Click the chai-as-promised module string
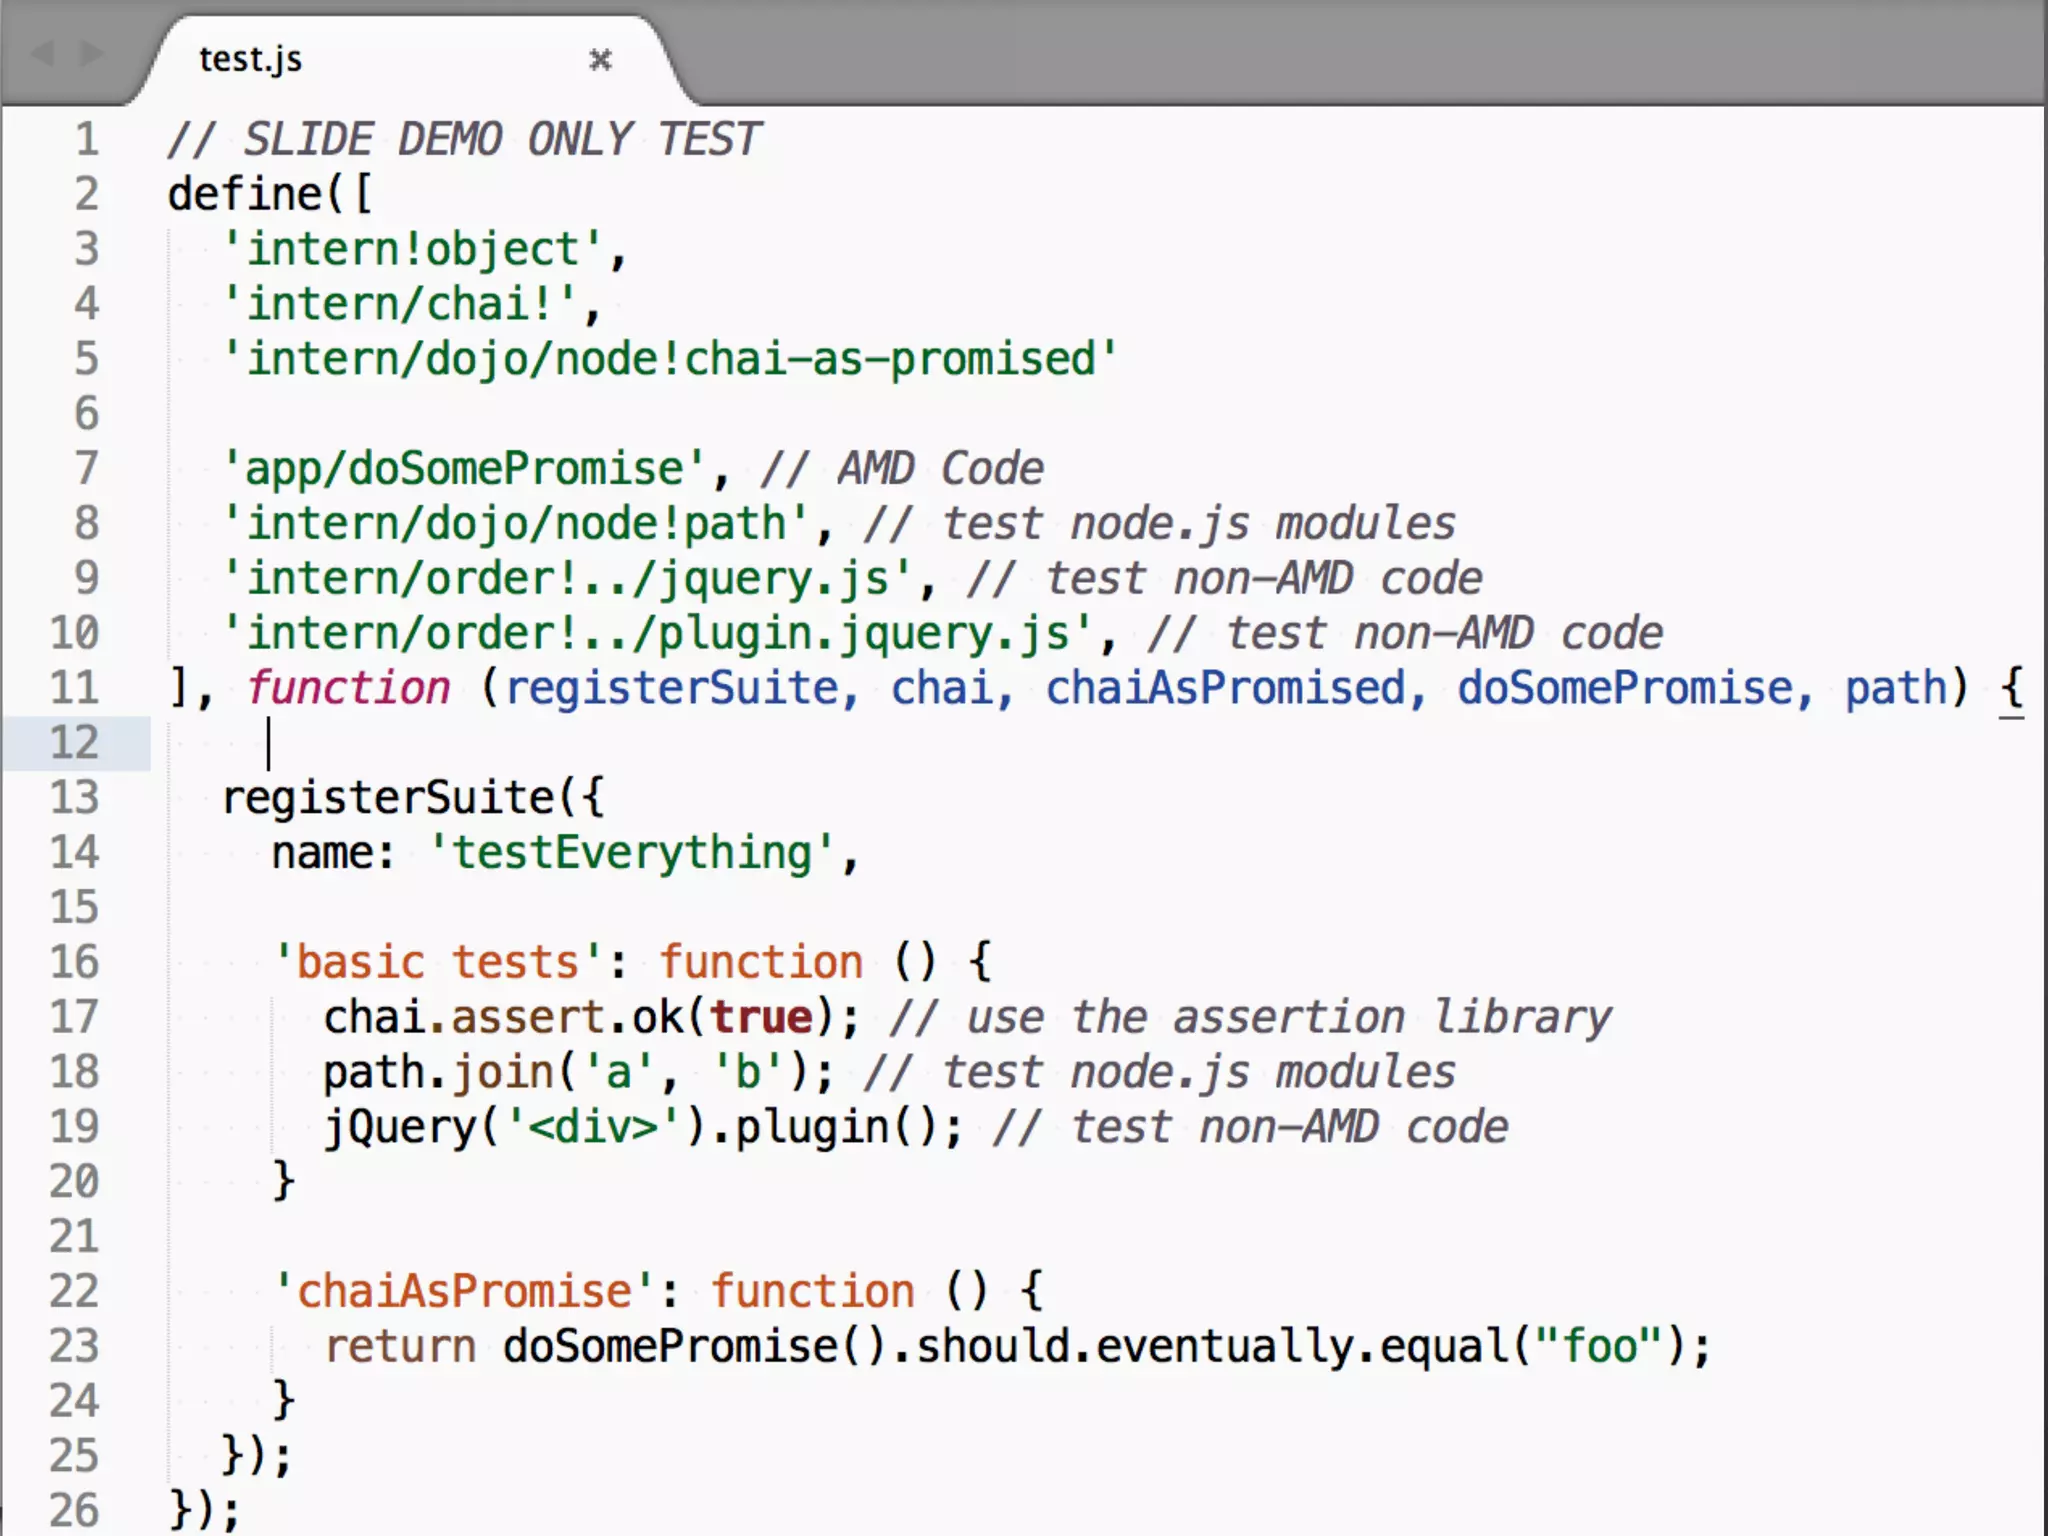This screenshot has height=1536, width=2048. 668,359
